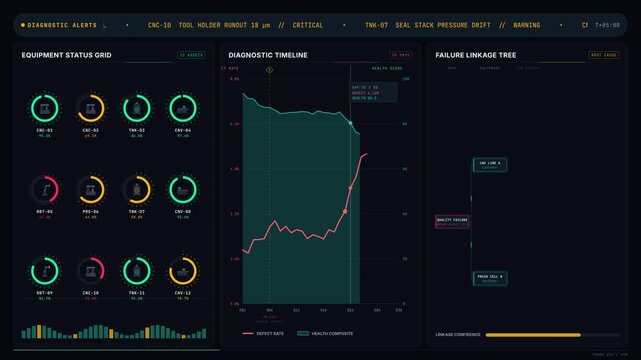Select the Quality Failure root node
This screenshot has height=360, width=641.
tap(452, 221)
